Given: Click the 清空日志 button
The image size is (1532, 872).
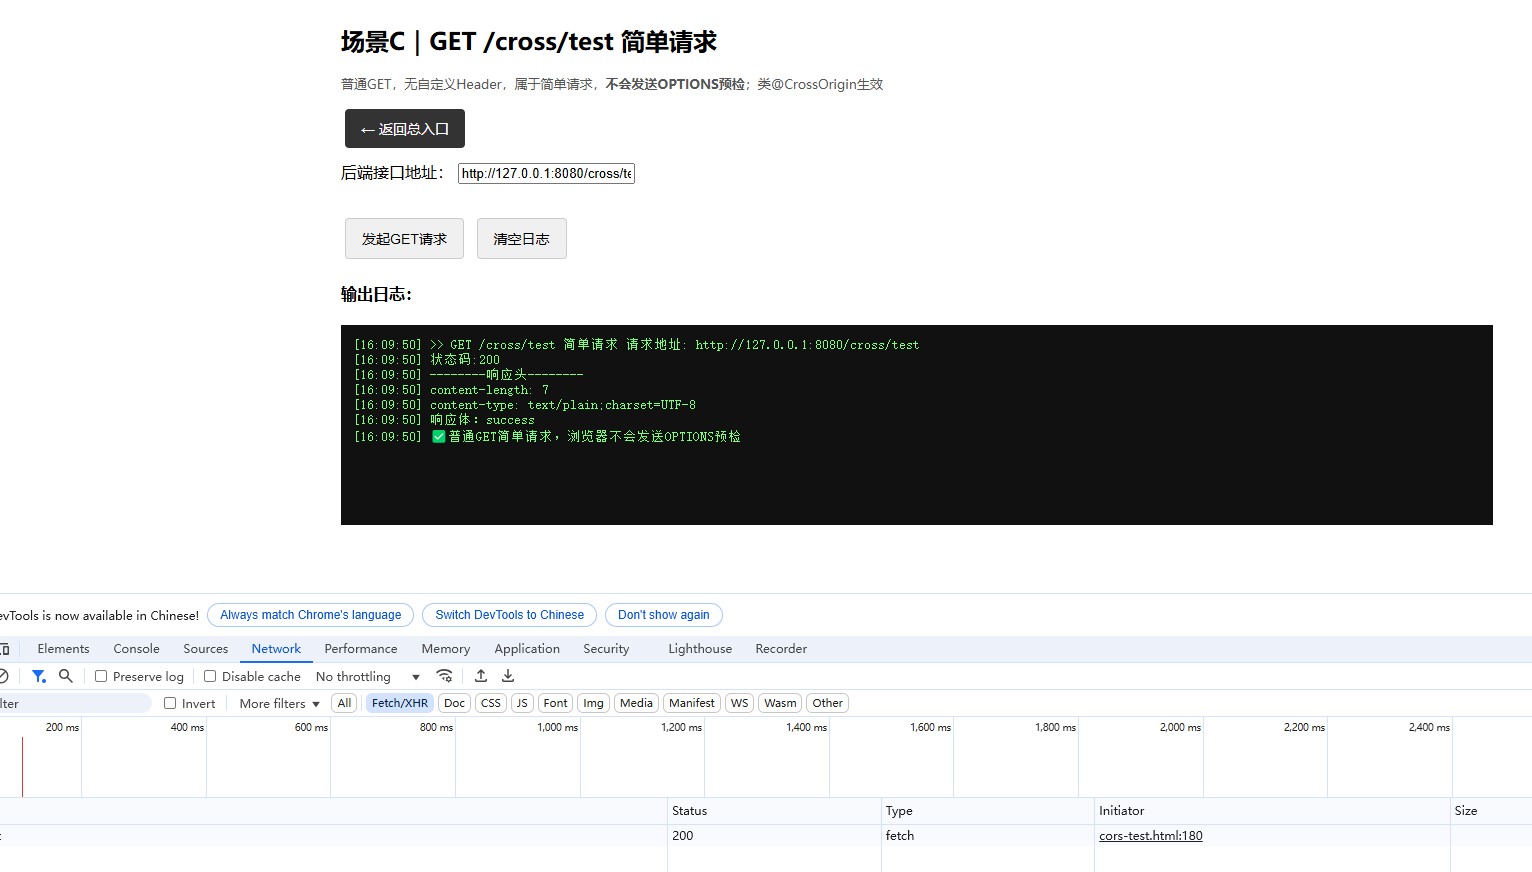Looking at the screenshot, I should [522, 239].
